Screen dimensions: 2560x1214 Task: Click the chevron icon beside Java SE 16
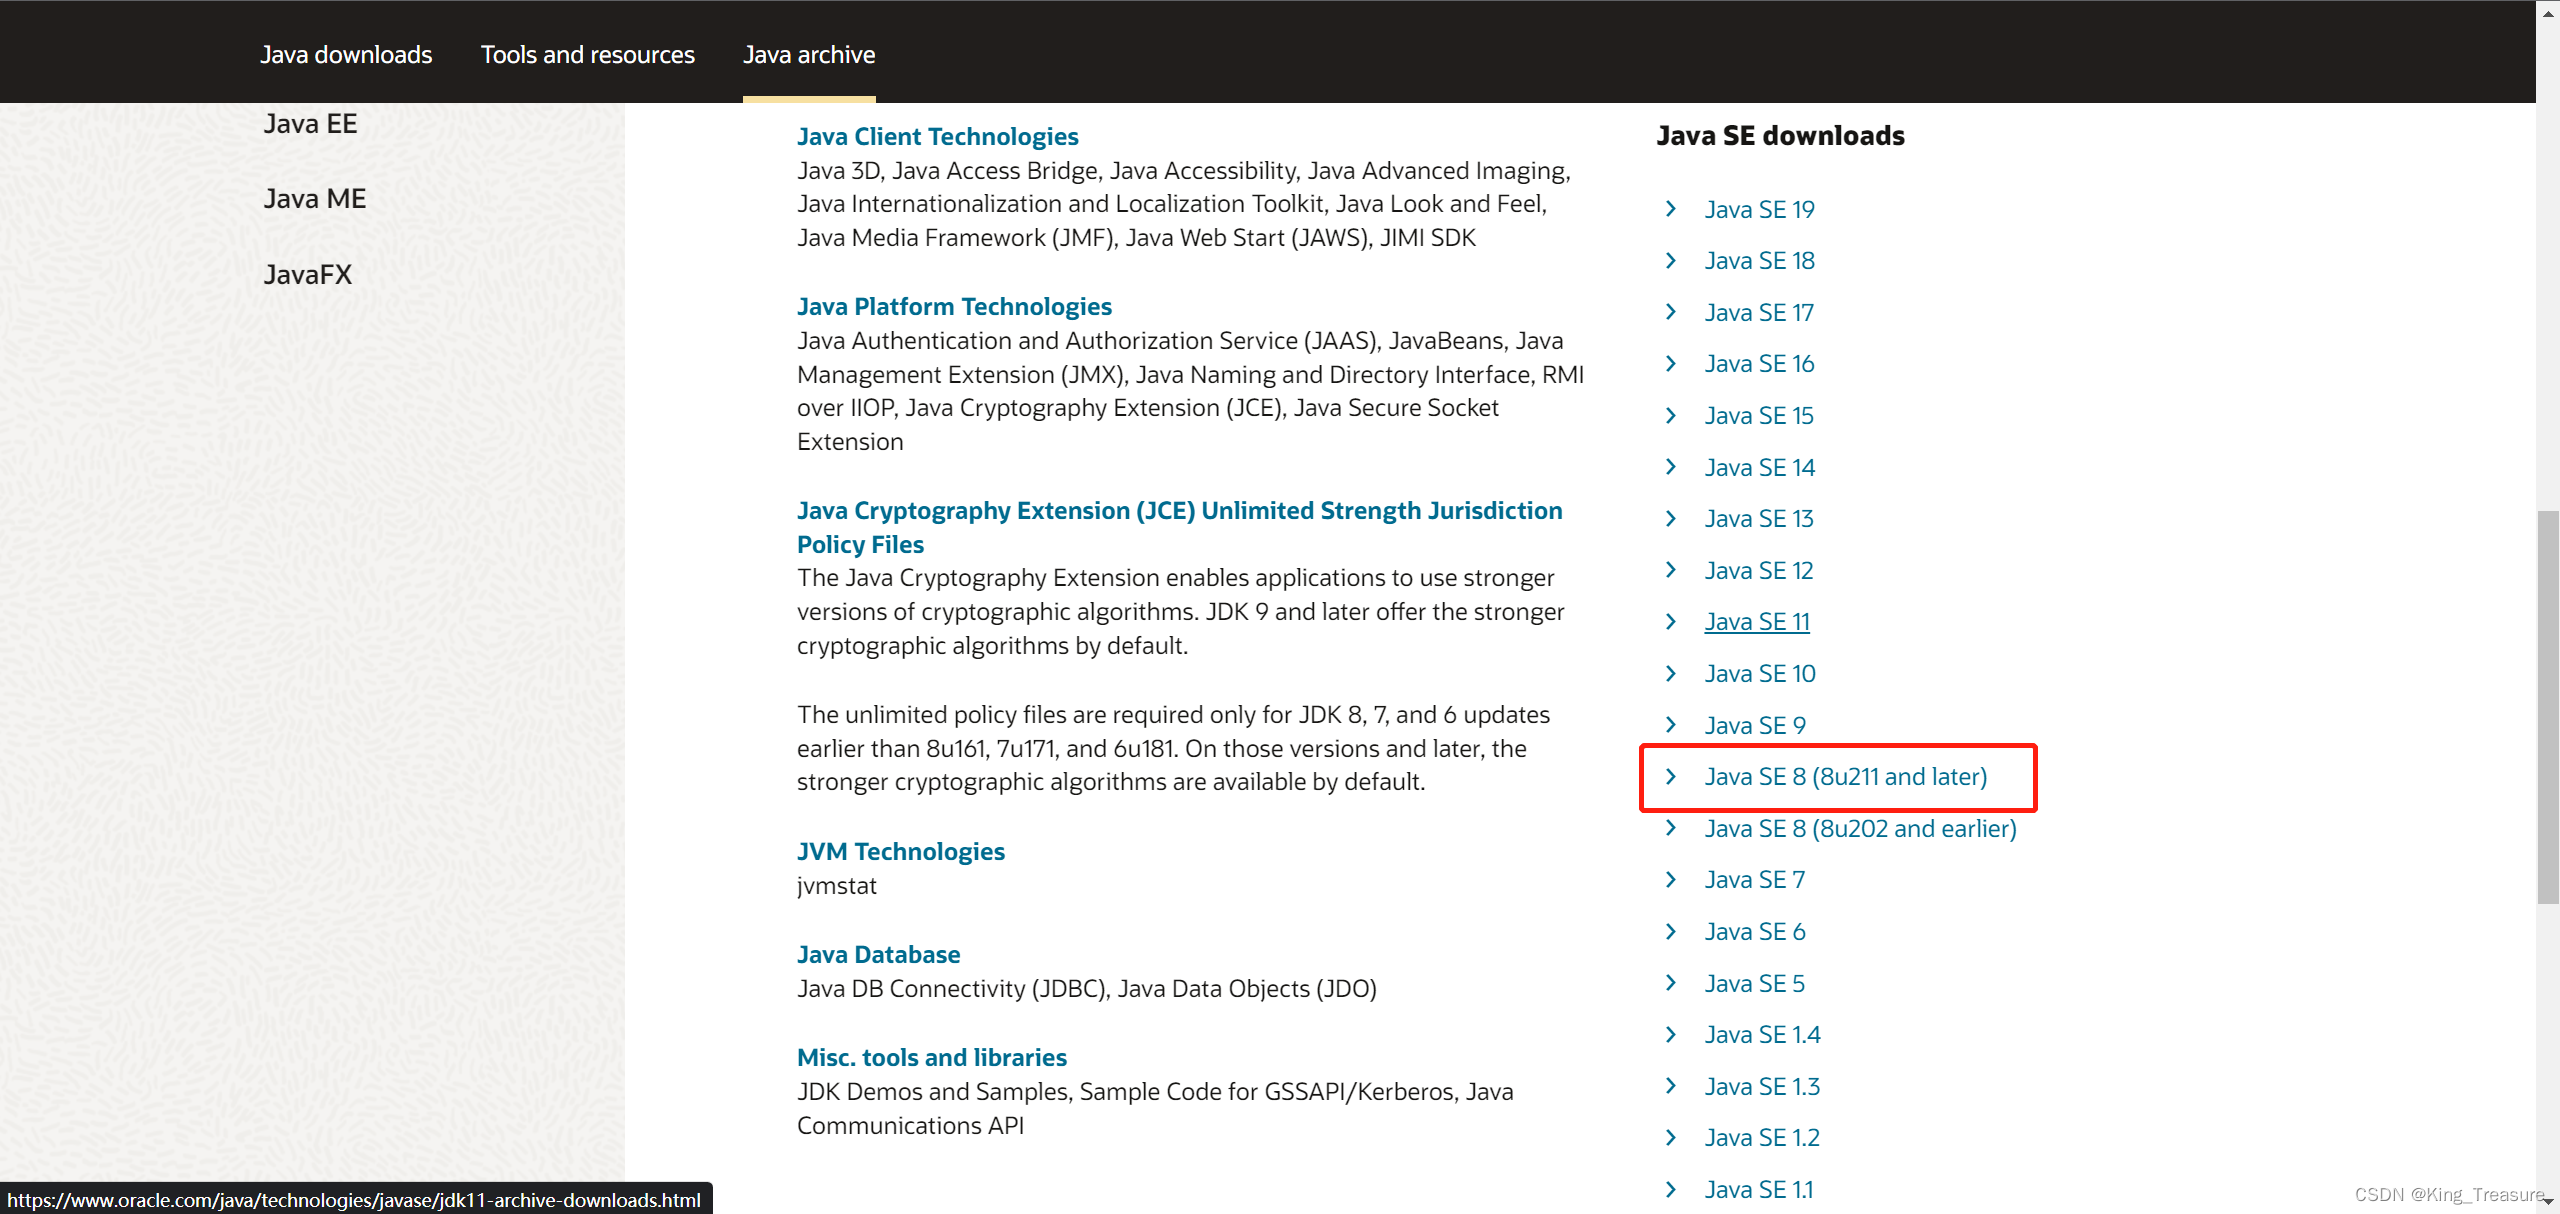click(x=1671, y=363)
